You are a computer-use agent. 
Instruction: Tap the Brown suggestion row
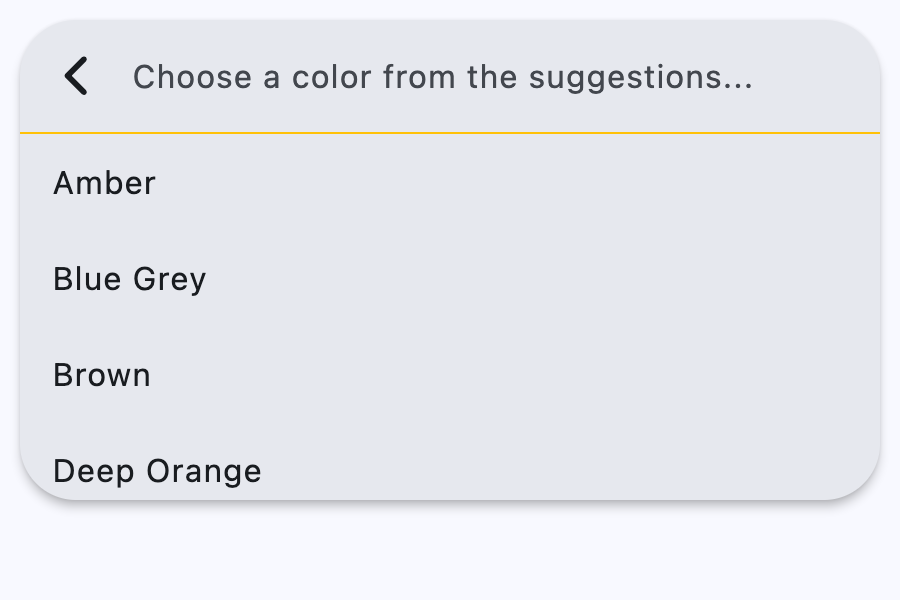(102, 375)
